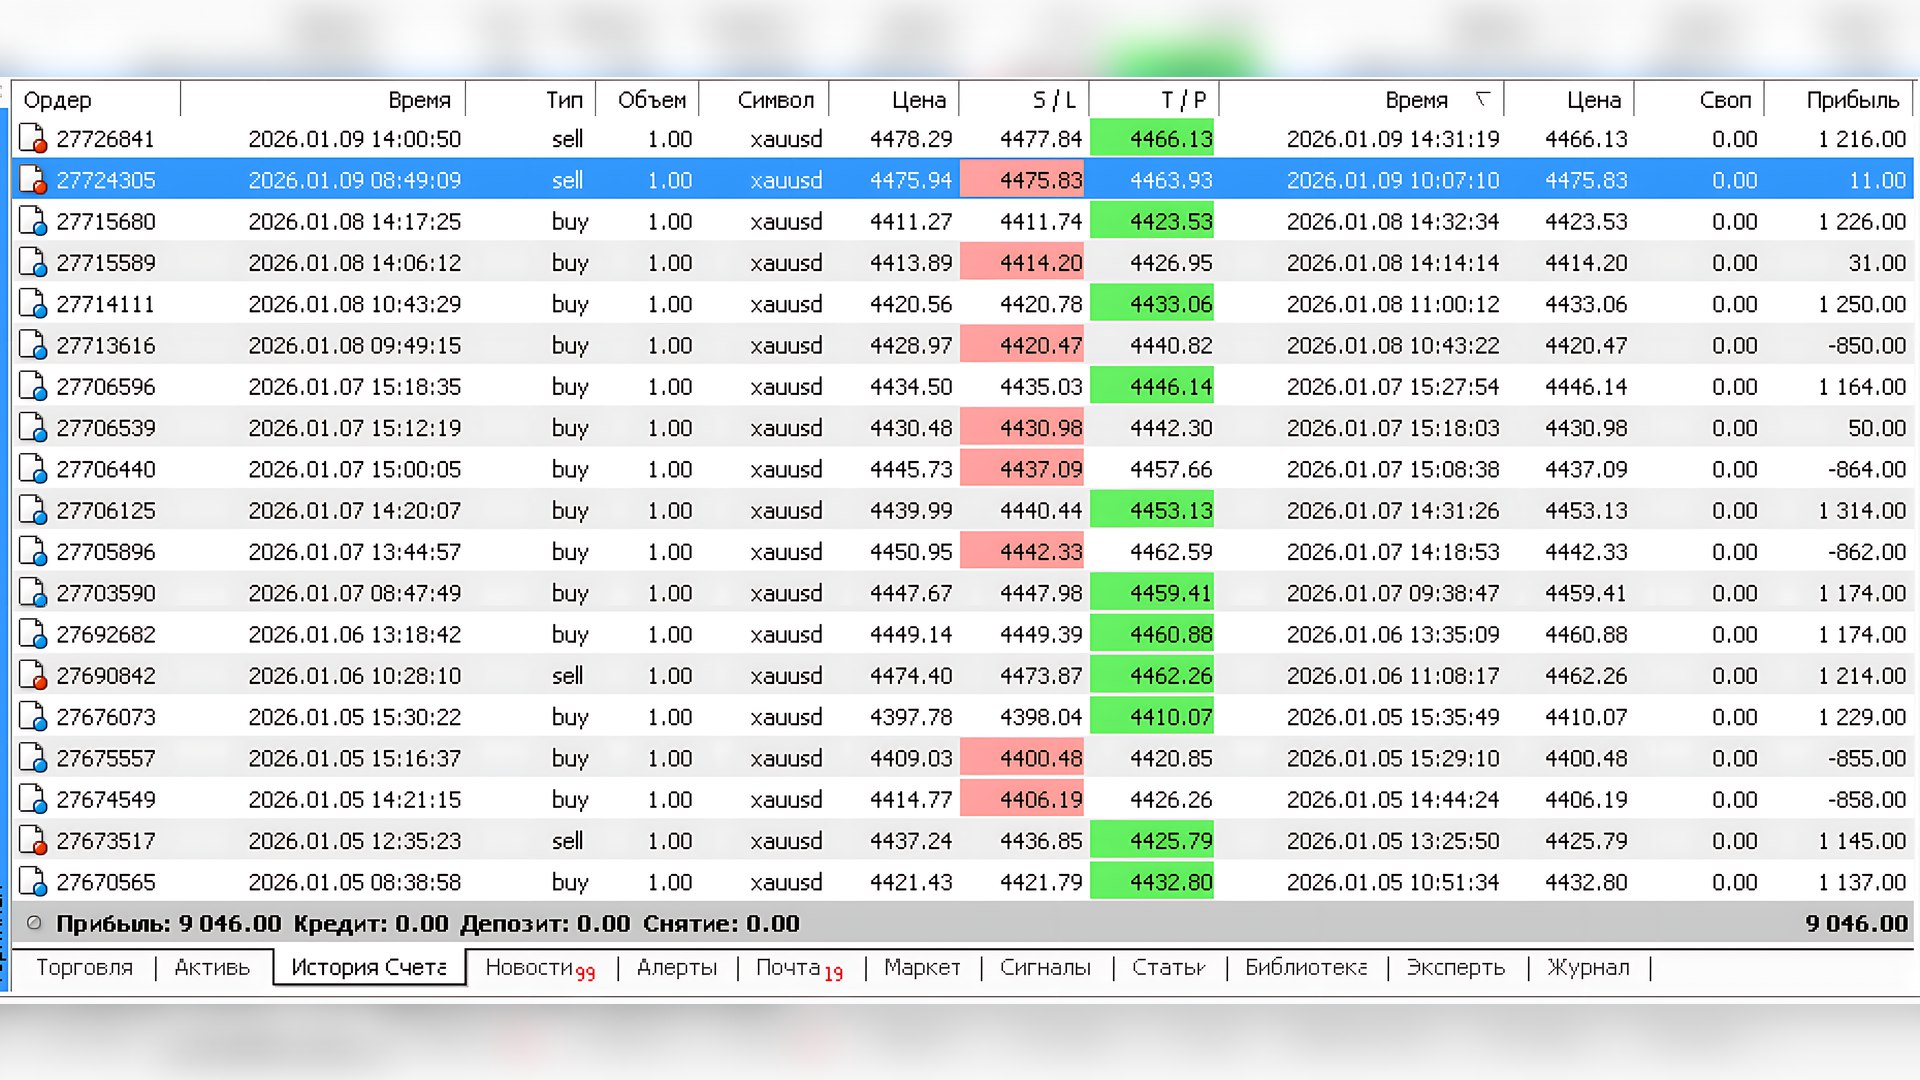Sort by the T / P column header

[1154, 100]
